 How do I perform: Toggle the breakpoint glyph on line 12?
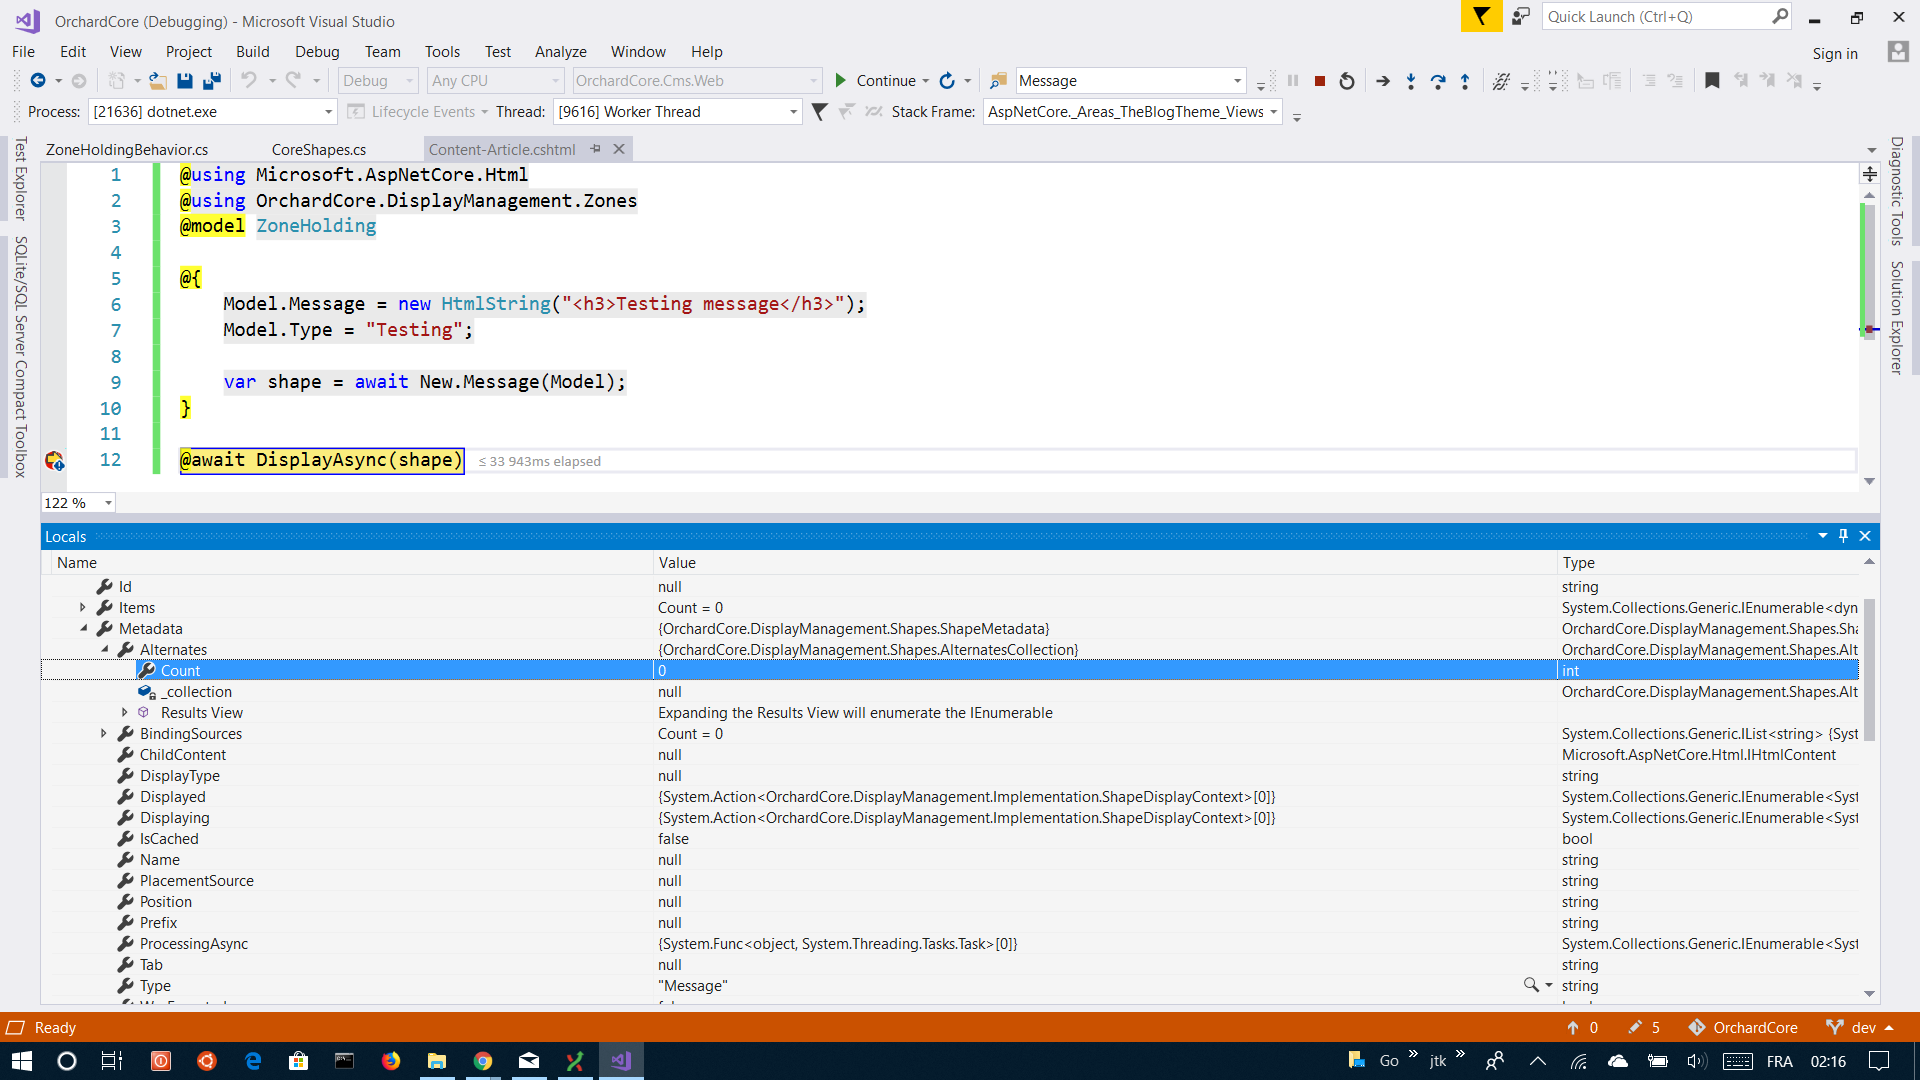[x=55, y=460]
